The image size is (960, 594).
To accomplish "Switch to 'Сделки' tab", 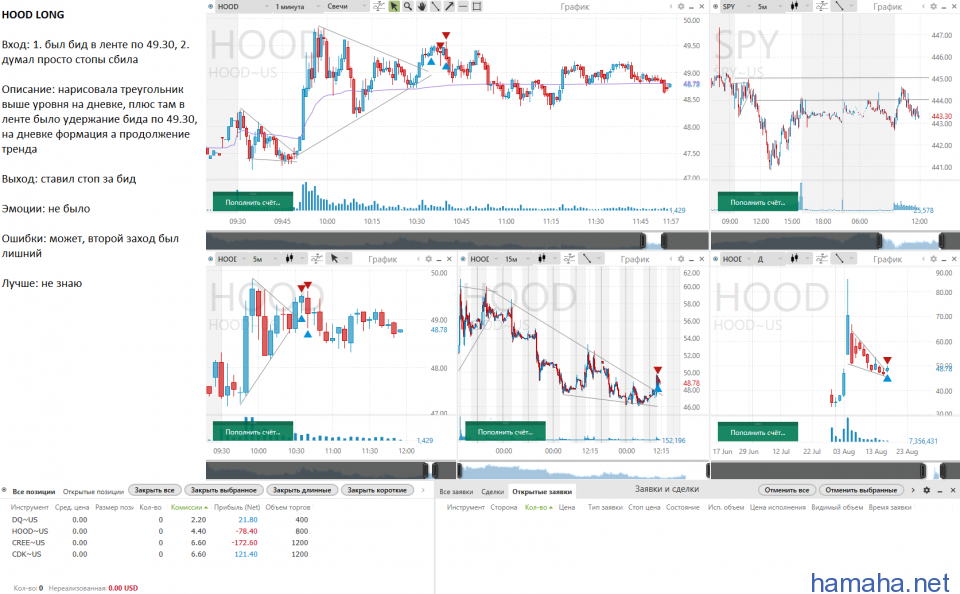I will [492, 491].
